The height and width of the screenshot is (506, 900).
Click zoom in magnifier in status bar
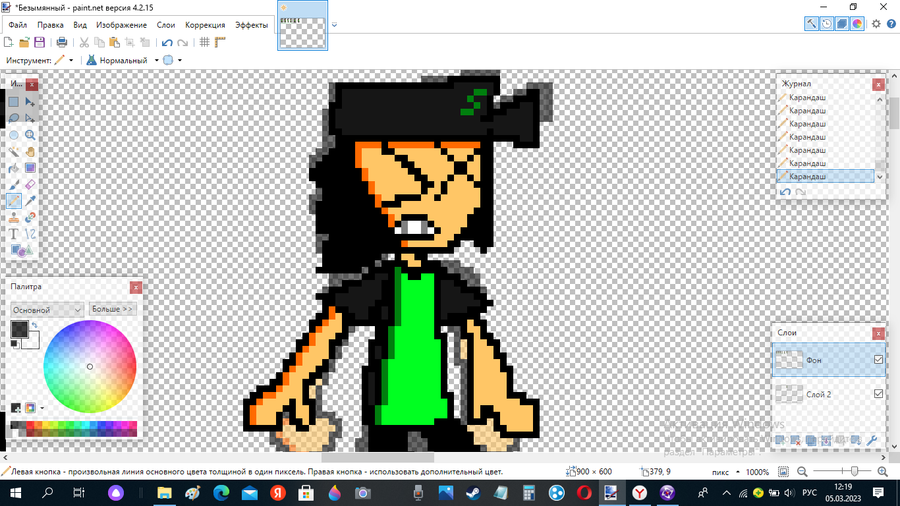tap(883, 472)
